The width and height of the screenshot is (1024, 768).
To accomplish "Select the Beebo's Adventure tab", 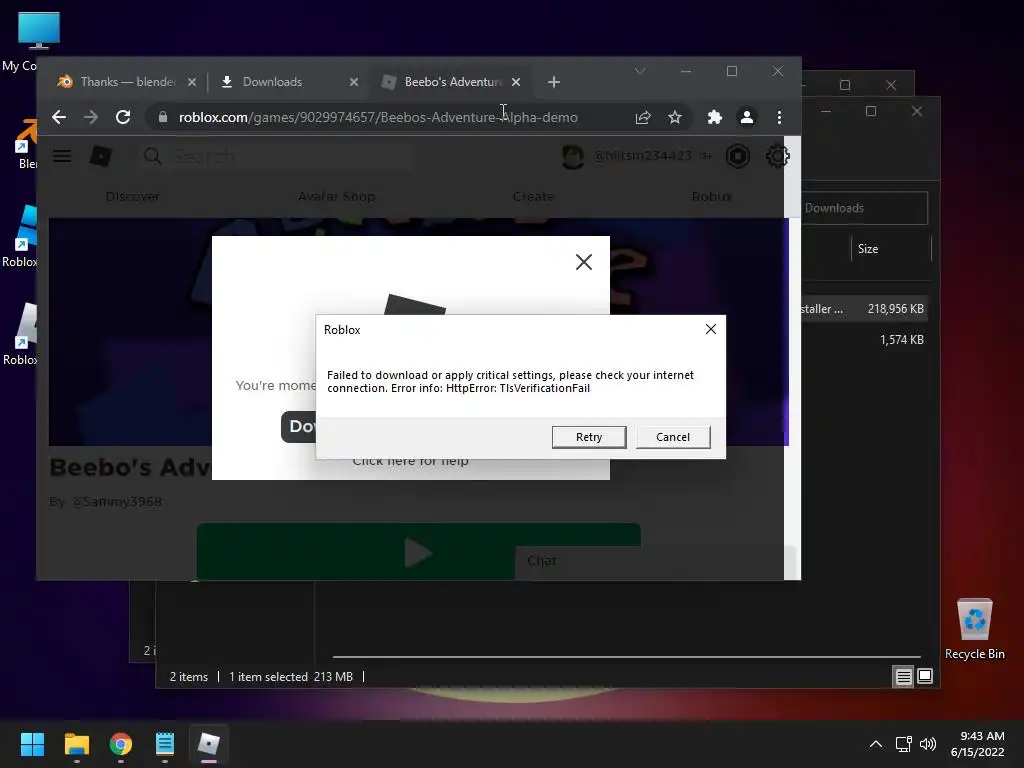I will (x=453, y=82).
